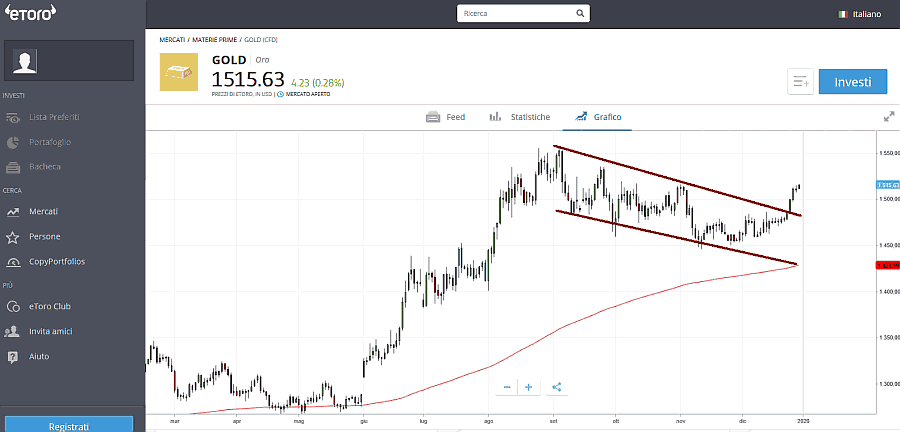Open the Italiano language selector

860,15
